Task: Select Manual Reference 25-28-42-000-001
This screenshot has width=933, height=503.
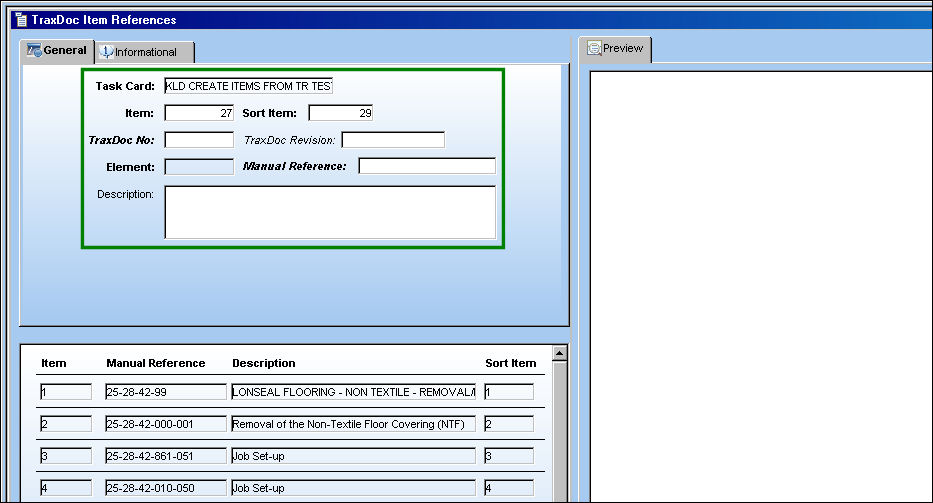Action: (x=166, y=424)
